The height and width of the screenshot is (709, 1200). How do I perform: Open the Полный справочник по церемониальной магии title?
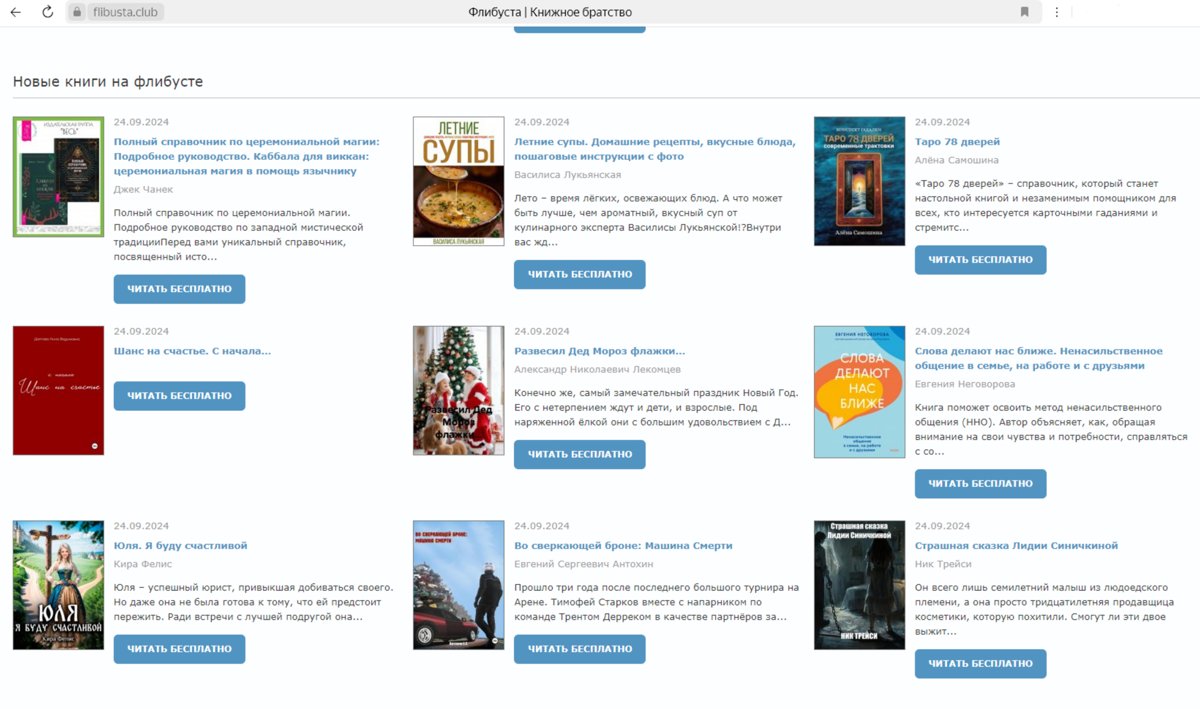tap(246, 156)
